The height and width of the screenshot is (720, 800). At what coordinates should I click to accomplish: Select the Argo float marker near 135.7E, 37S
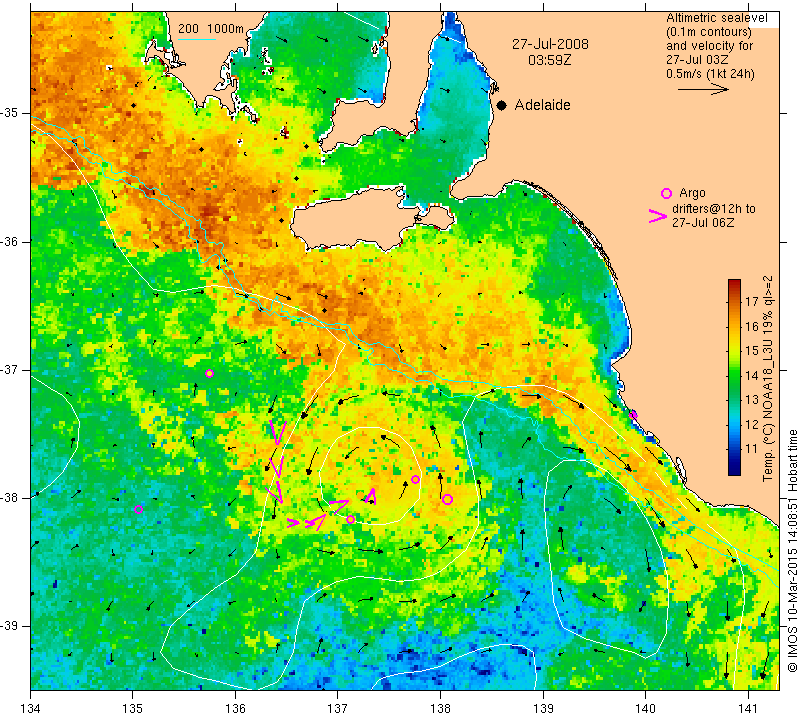[209, 374]
